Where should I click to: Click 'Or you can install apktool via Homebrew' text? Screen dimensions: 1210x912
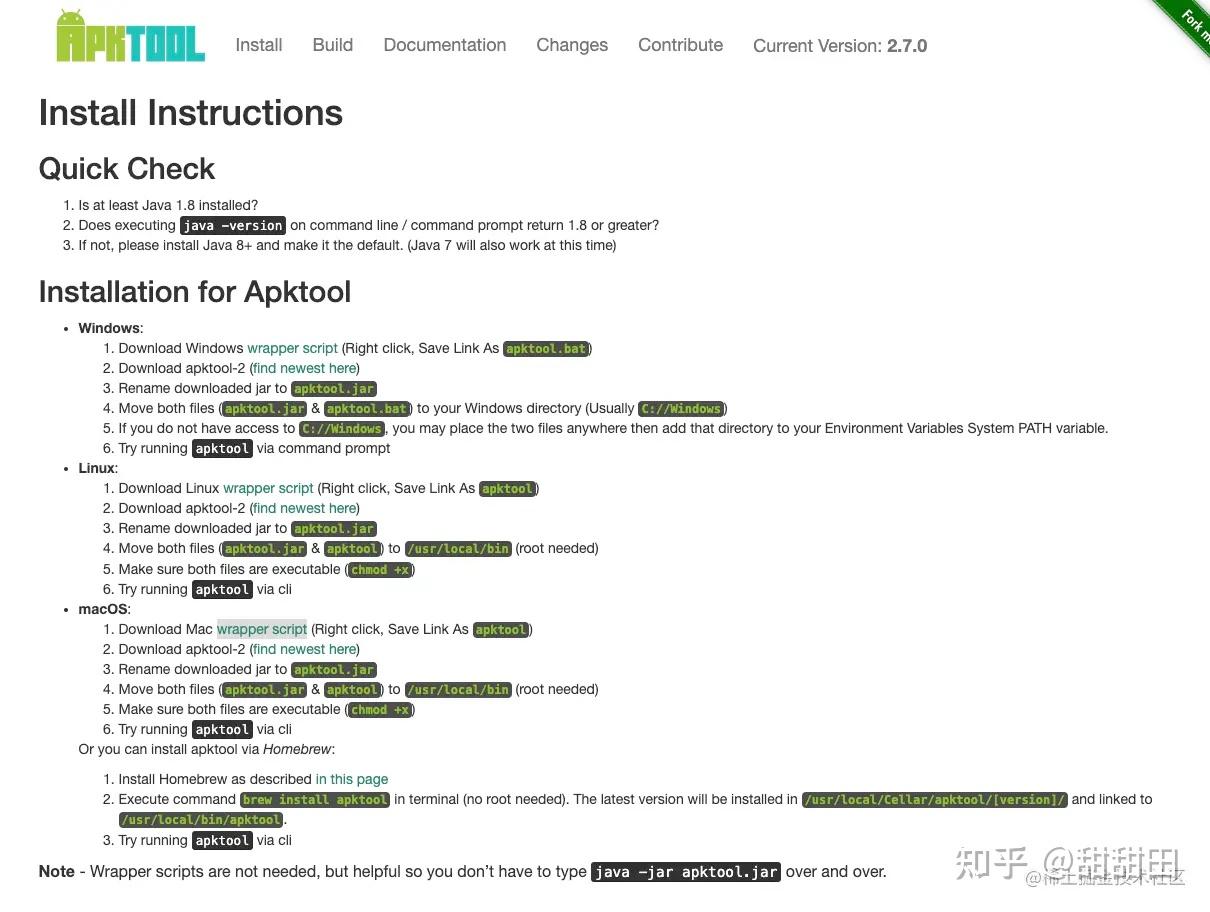pos(207,749)
